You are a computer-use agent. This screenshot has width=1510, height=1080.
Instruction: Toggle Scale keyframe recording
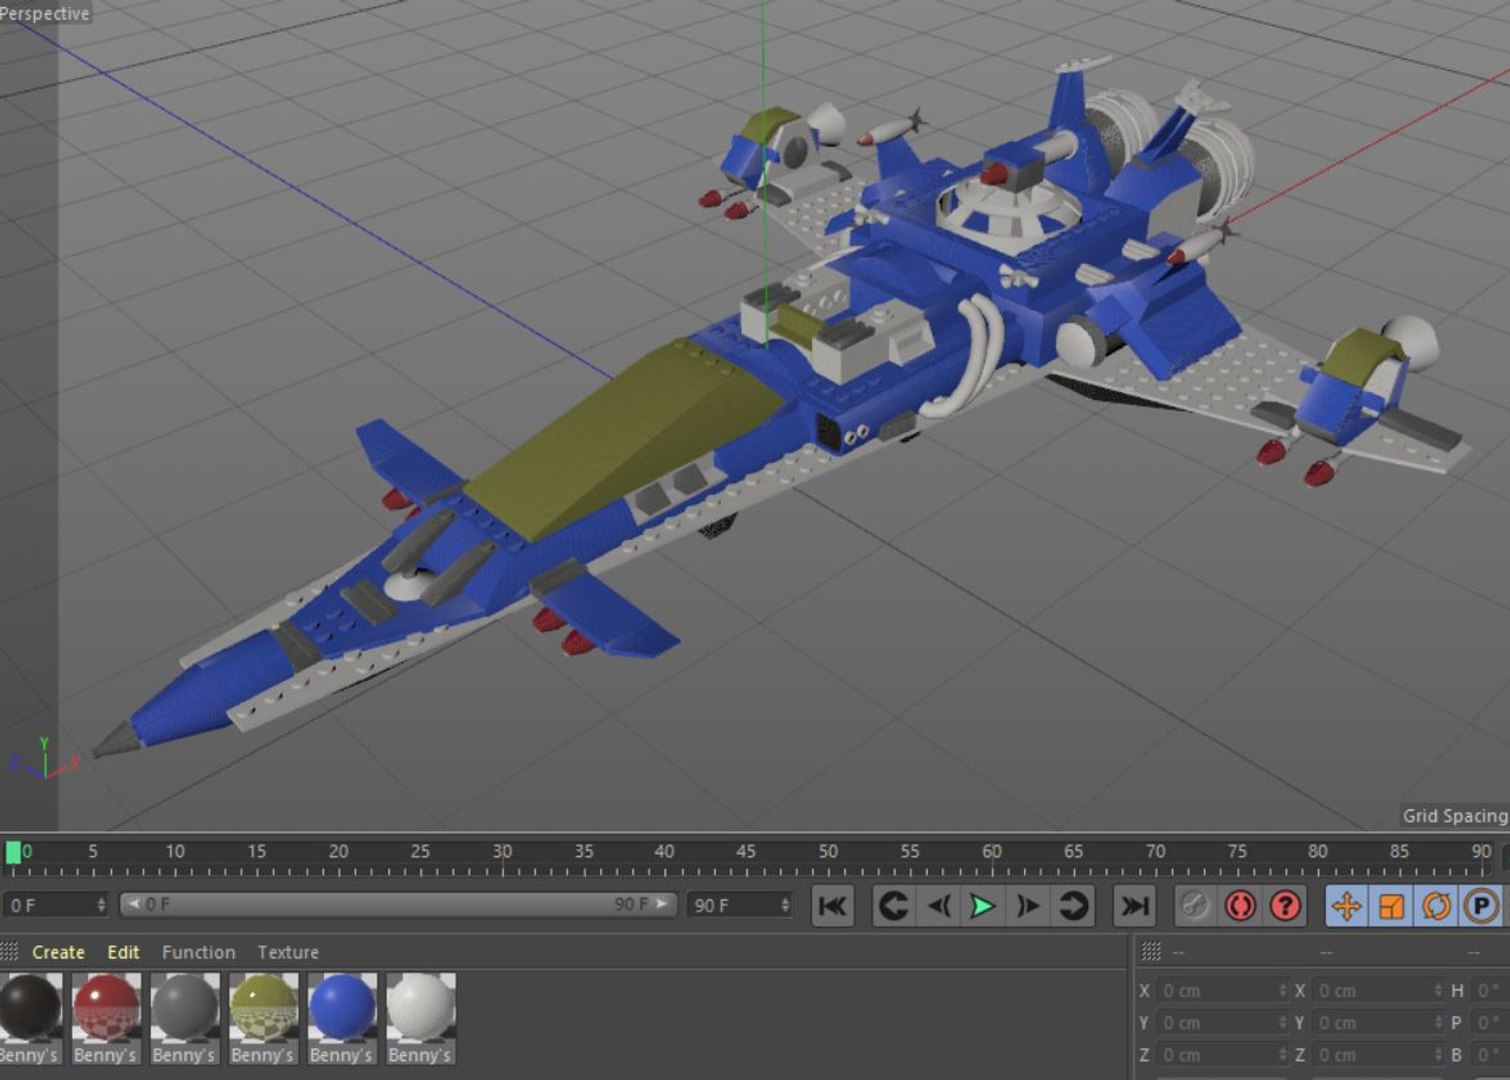click(1391, 906)
